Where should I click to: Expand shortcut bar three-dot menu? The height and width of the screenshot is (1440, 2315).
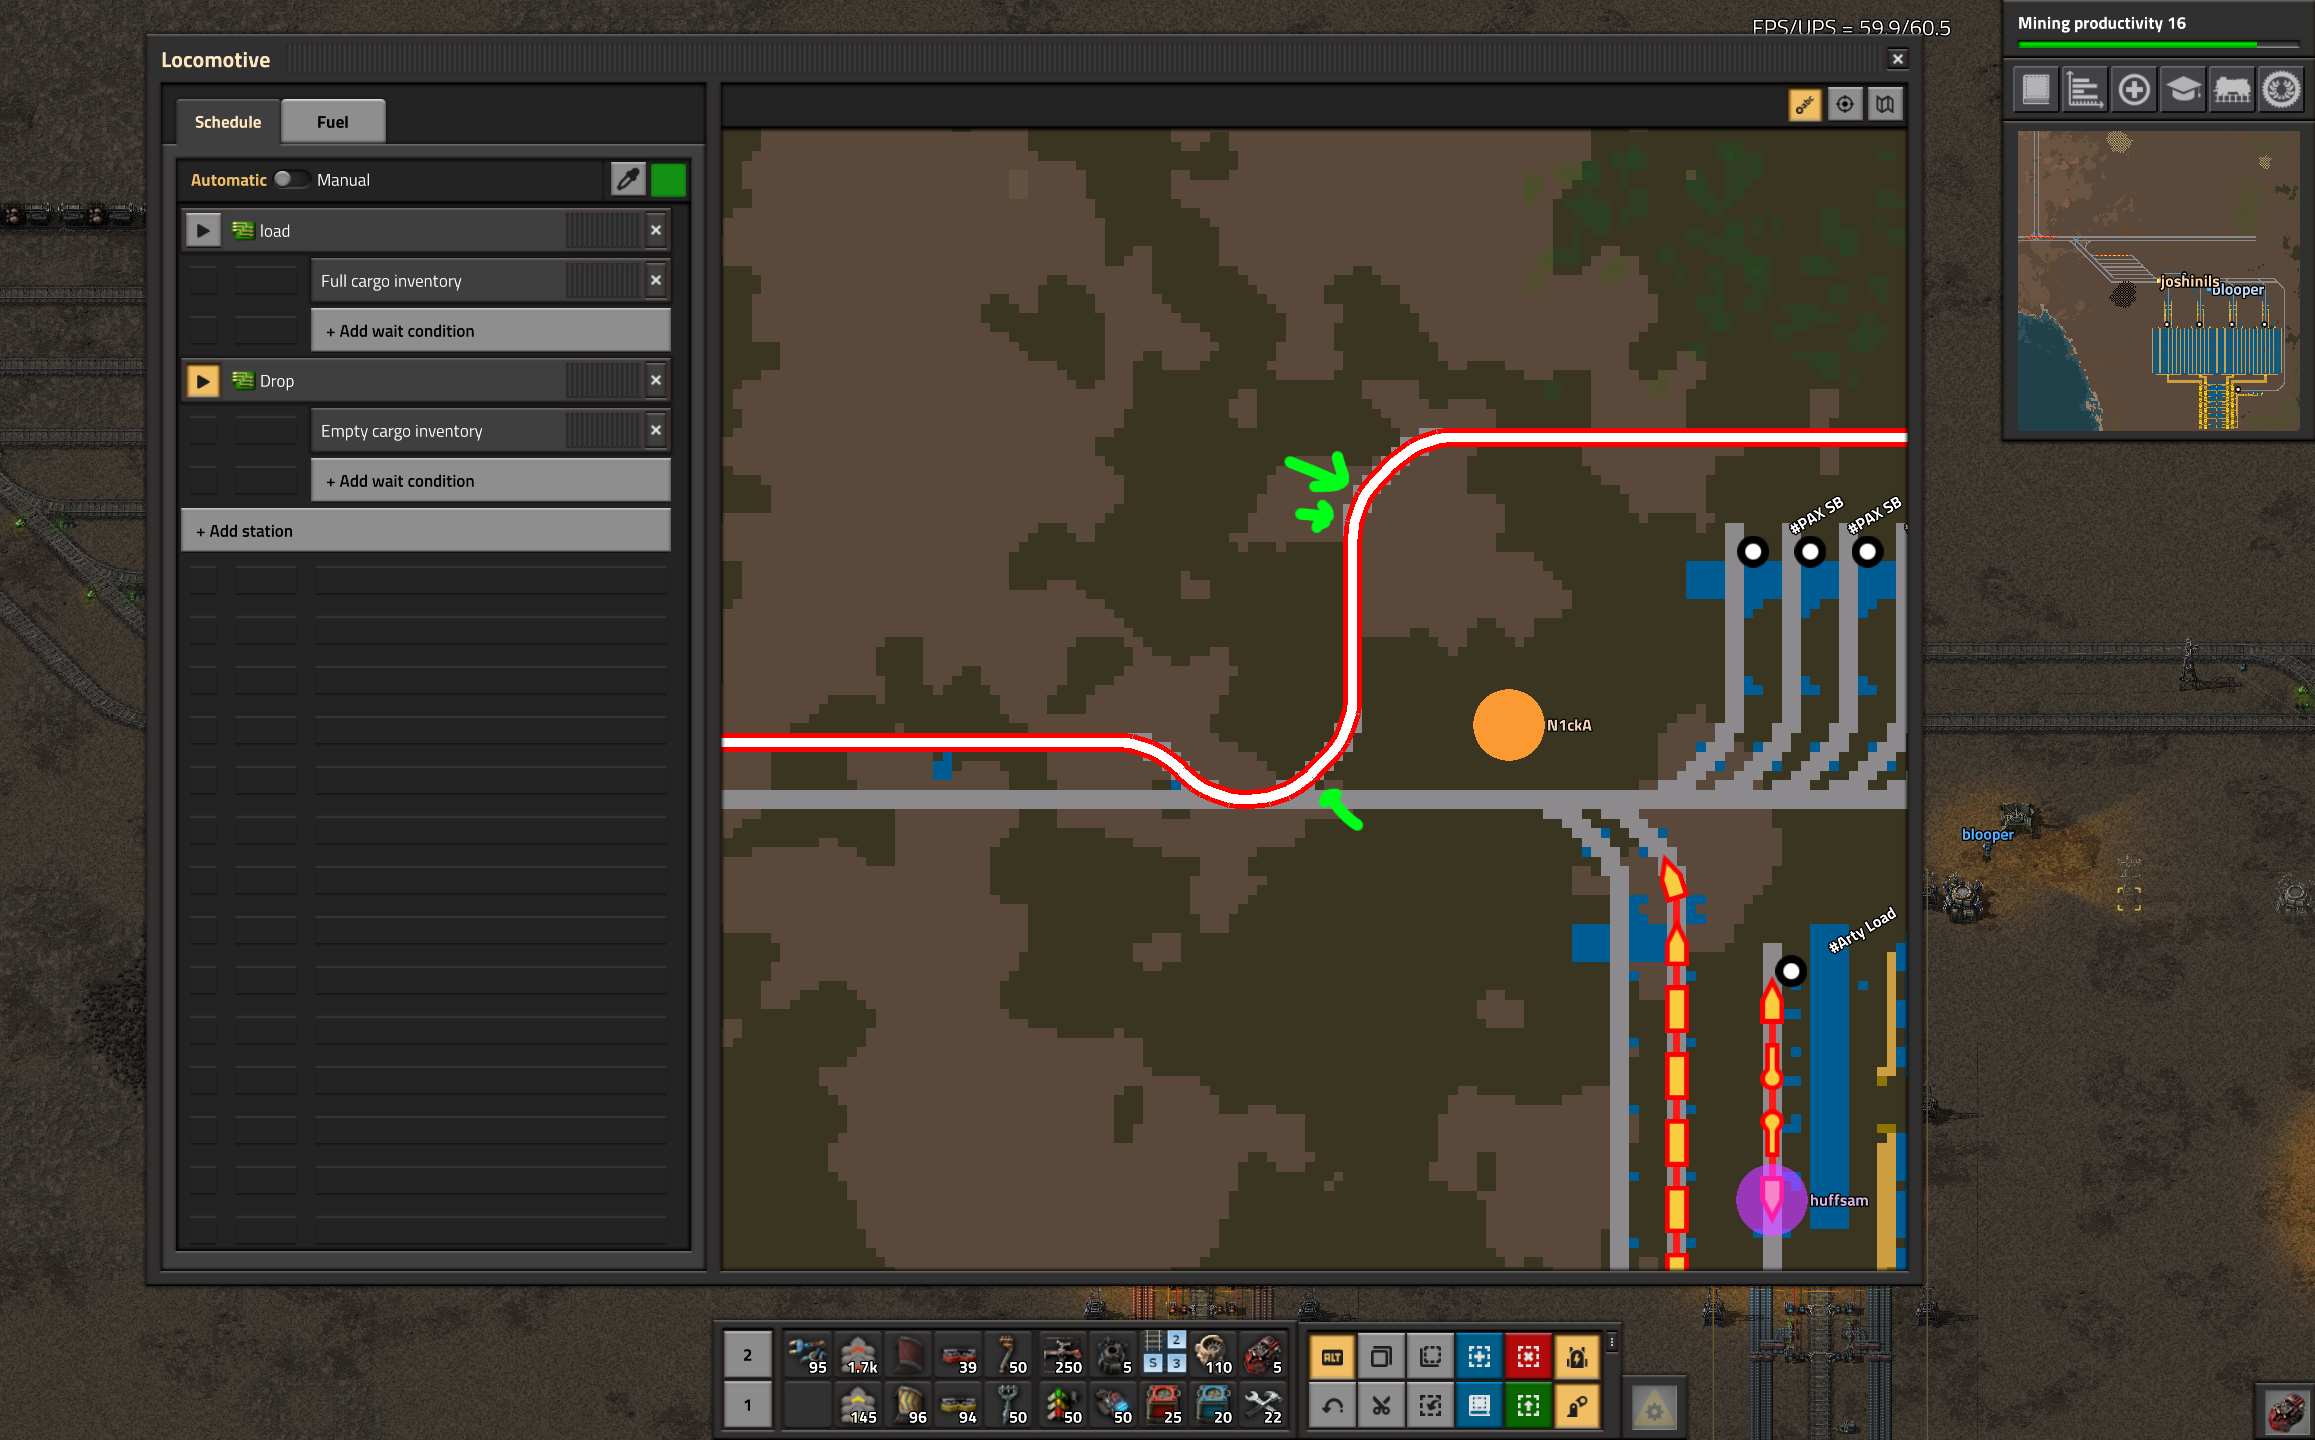tap(1612, 1343)
